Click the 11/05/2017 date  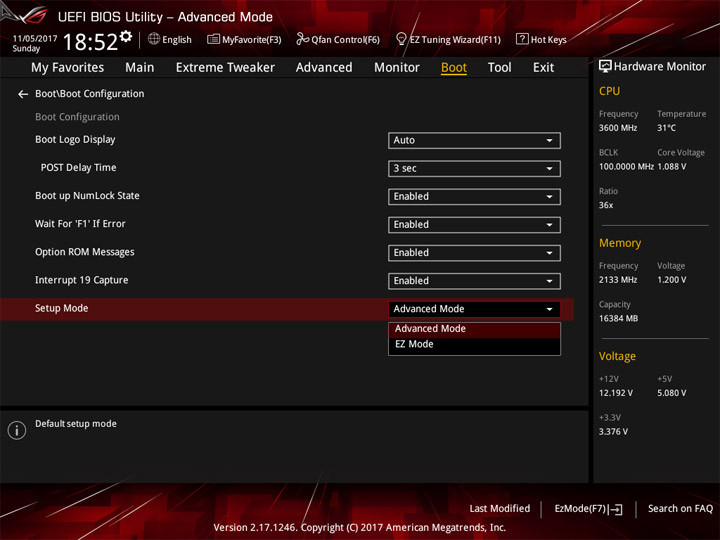35,38
